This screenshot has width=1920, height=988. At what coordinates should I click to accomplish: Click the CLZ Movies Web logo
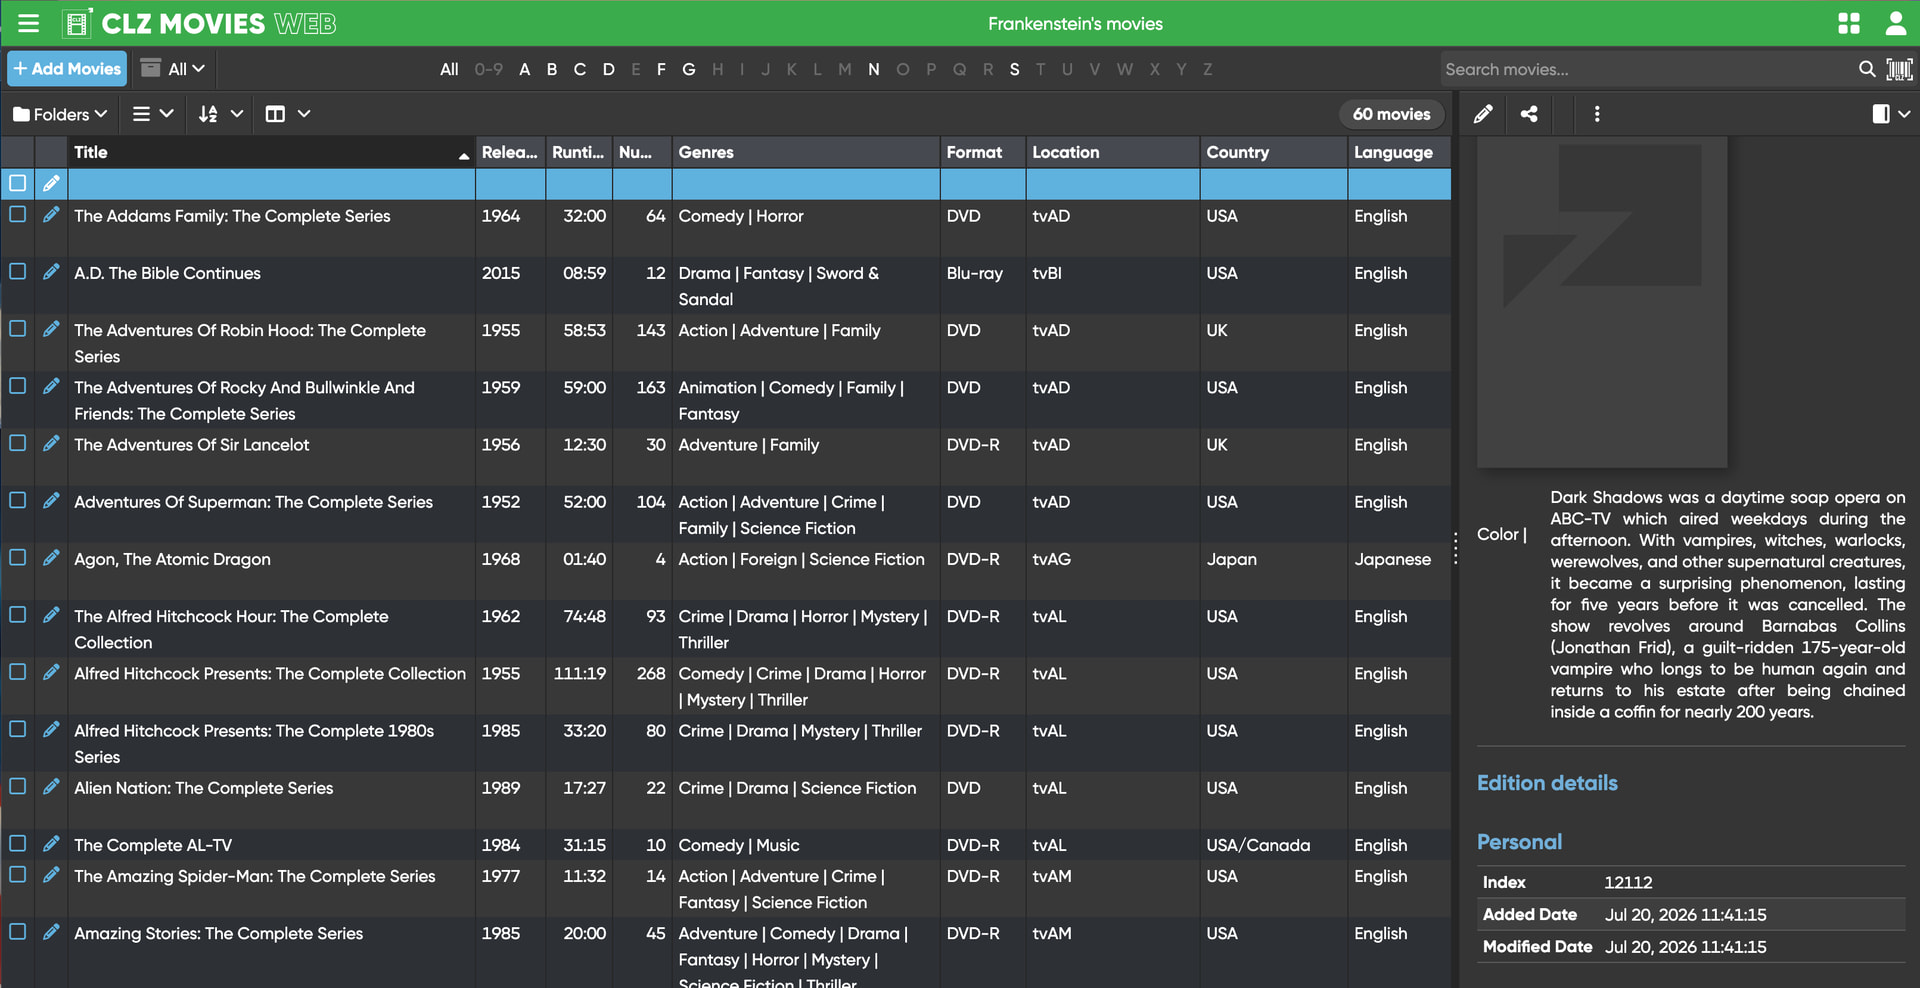pos(199,23)
